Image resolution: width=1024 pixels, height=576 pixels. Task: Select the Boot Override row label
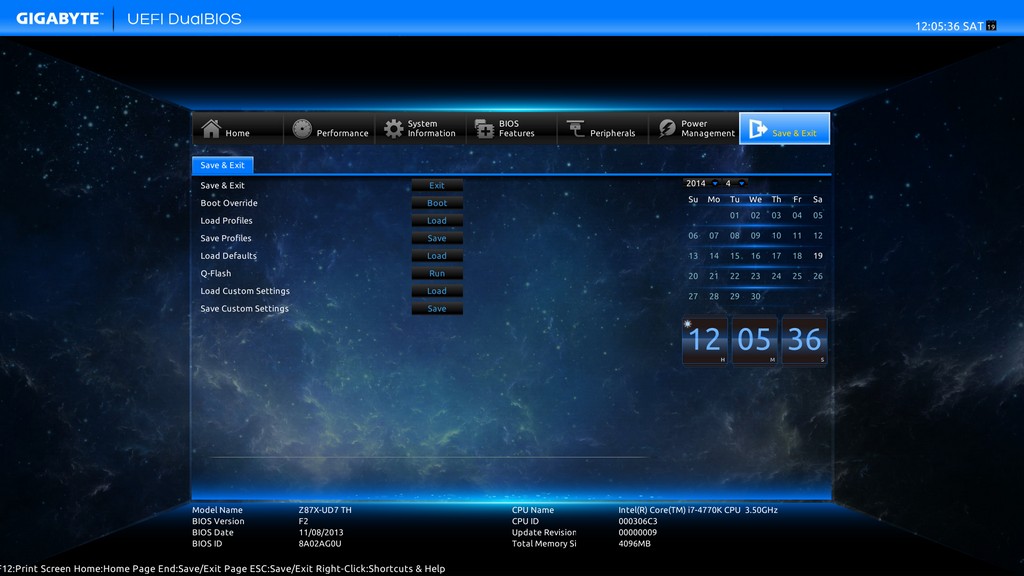pyautogui.click(x=229, y=203)
